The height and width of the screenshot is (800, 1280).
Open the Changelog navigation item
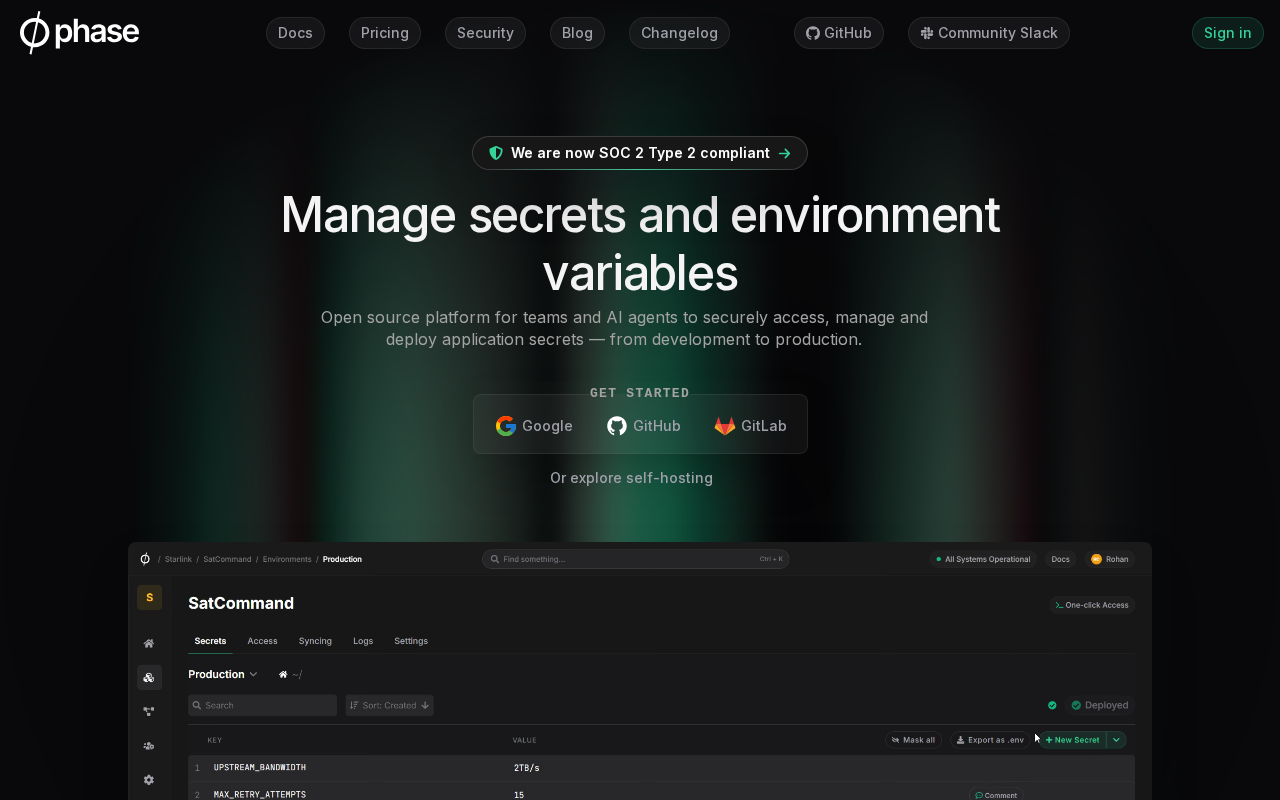coord(679,33)
